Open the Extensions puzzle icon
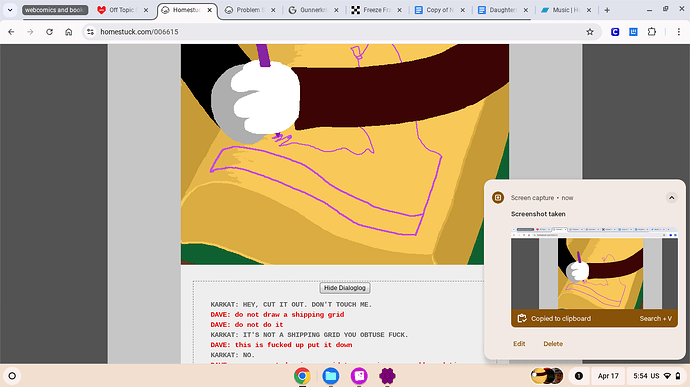The width and height of the screenshot is (690, 387). pos(652,32)
